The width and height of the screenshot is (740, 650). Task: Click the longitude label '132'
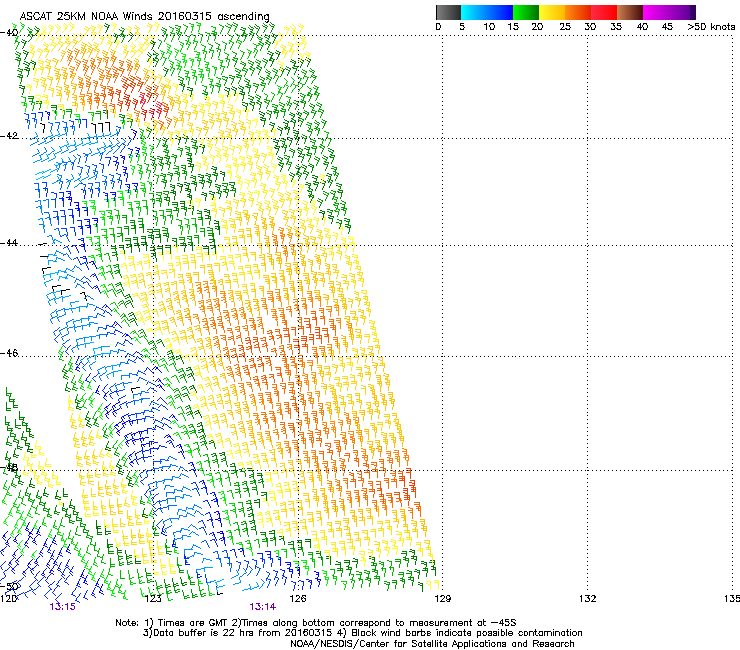click(588, 599)
